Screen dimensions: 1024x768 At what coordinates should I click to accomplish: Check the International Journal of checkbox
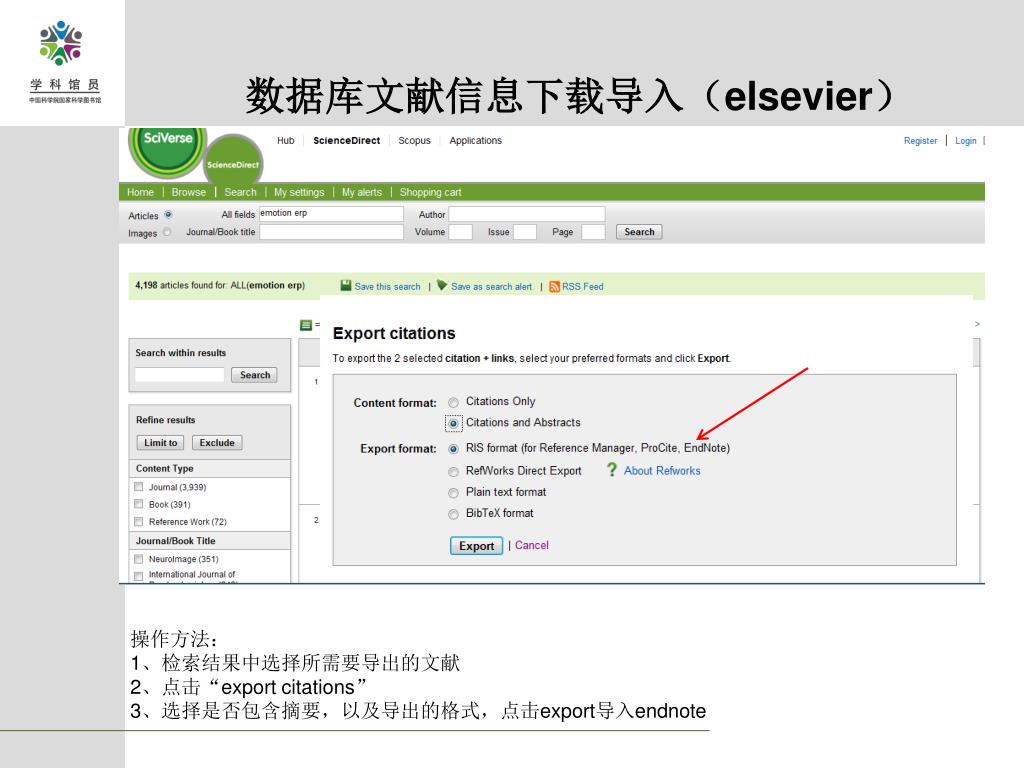pyautogui.click(x=138, y=576)
